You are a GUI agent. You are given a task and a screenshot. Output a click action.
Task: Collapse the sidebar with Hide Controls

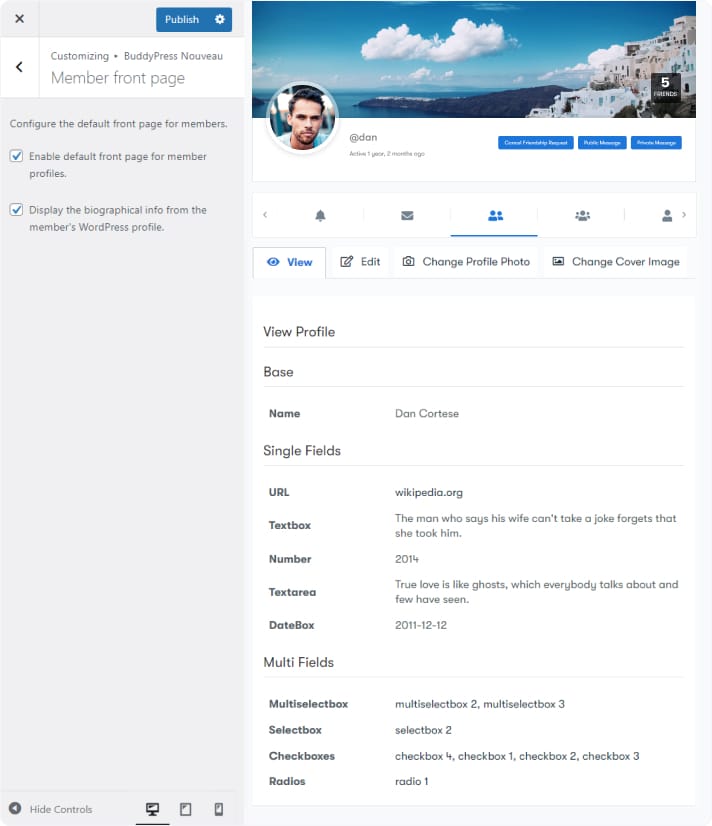pos(51,809)
